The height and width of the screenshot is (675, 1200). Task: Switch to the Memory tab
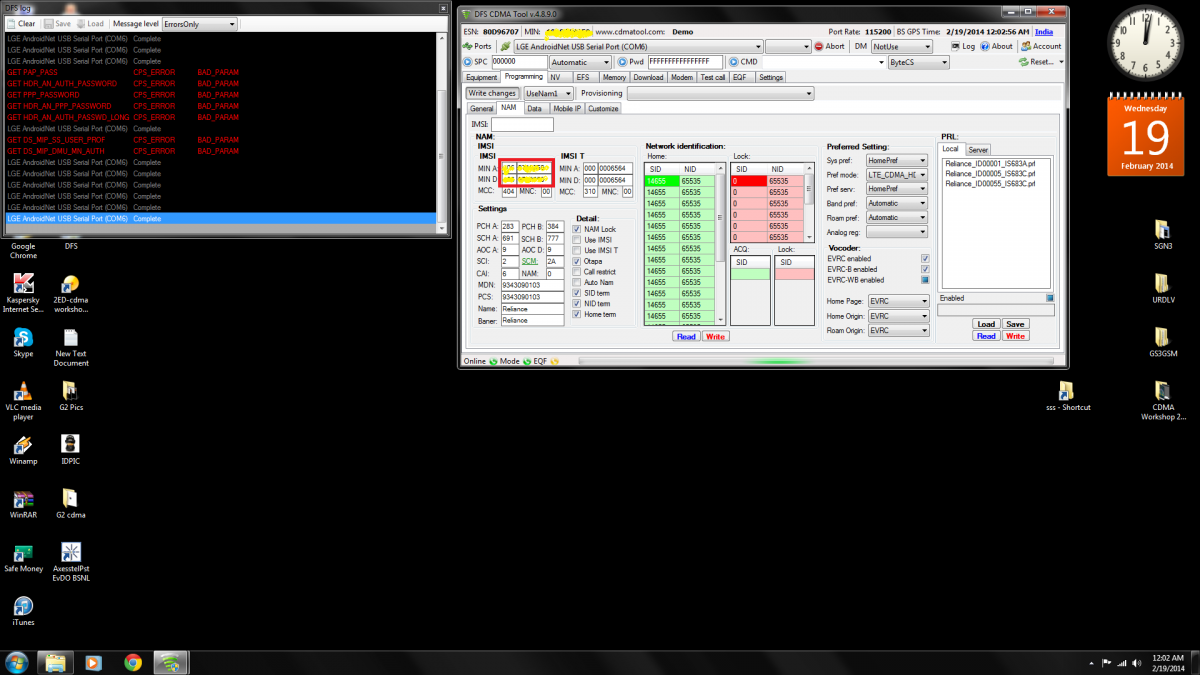point(614,77)
